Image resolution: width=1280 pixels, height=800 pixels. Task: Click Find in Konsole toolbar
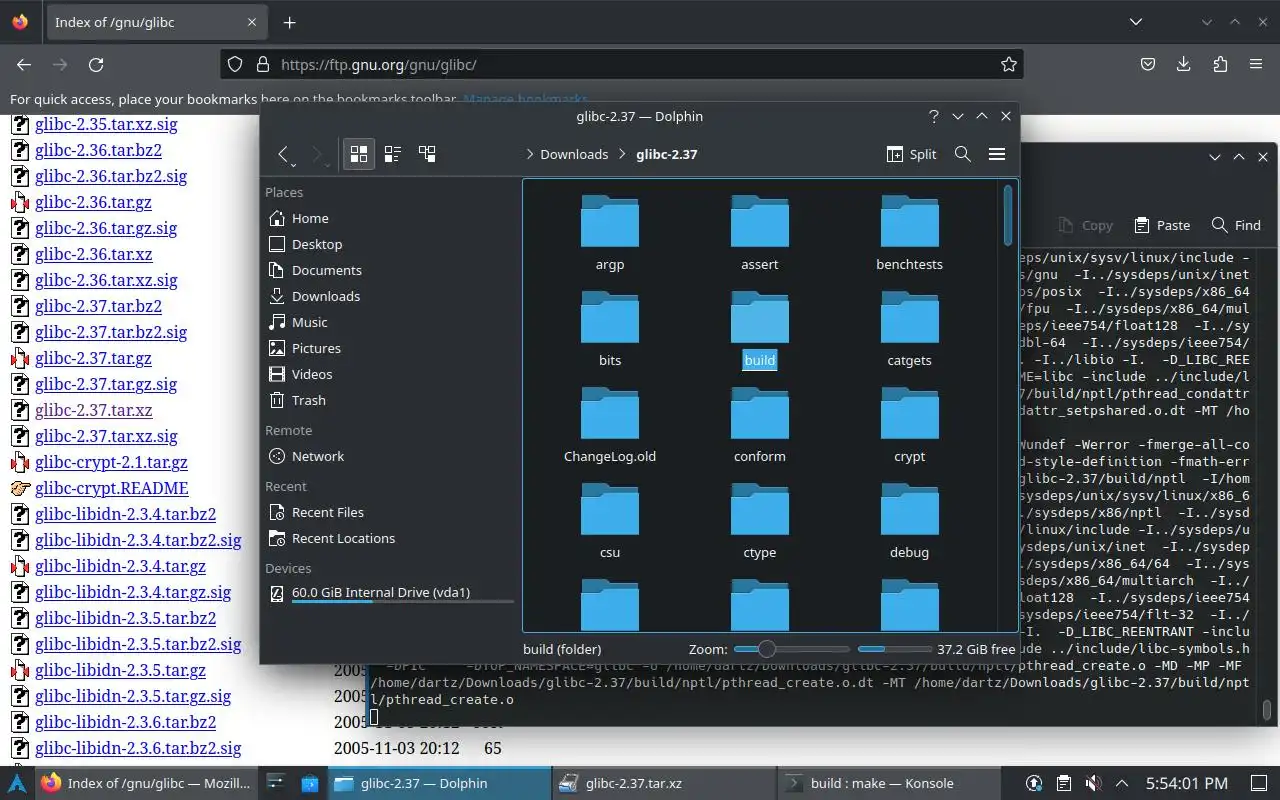tap(1236, 225)
